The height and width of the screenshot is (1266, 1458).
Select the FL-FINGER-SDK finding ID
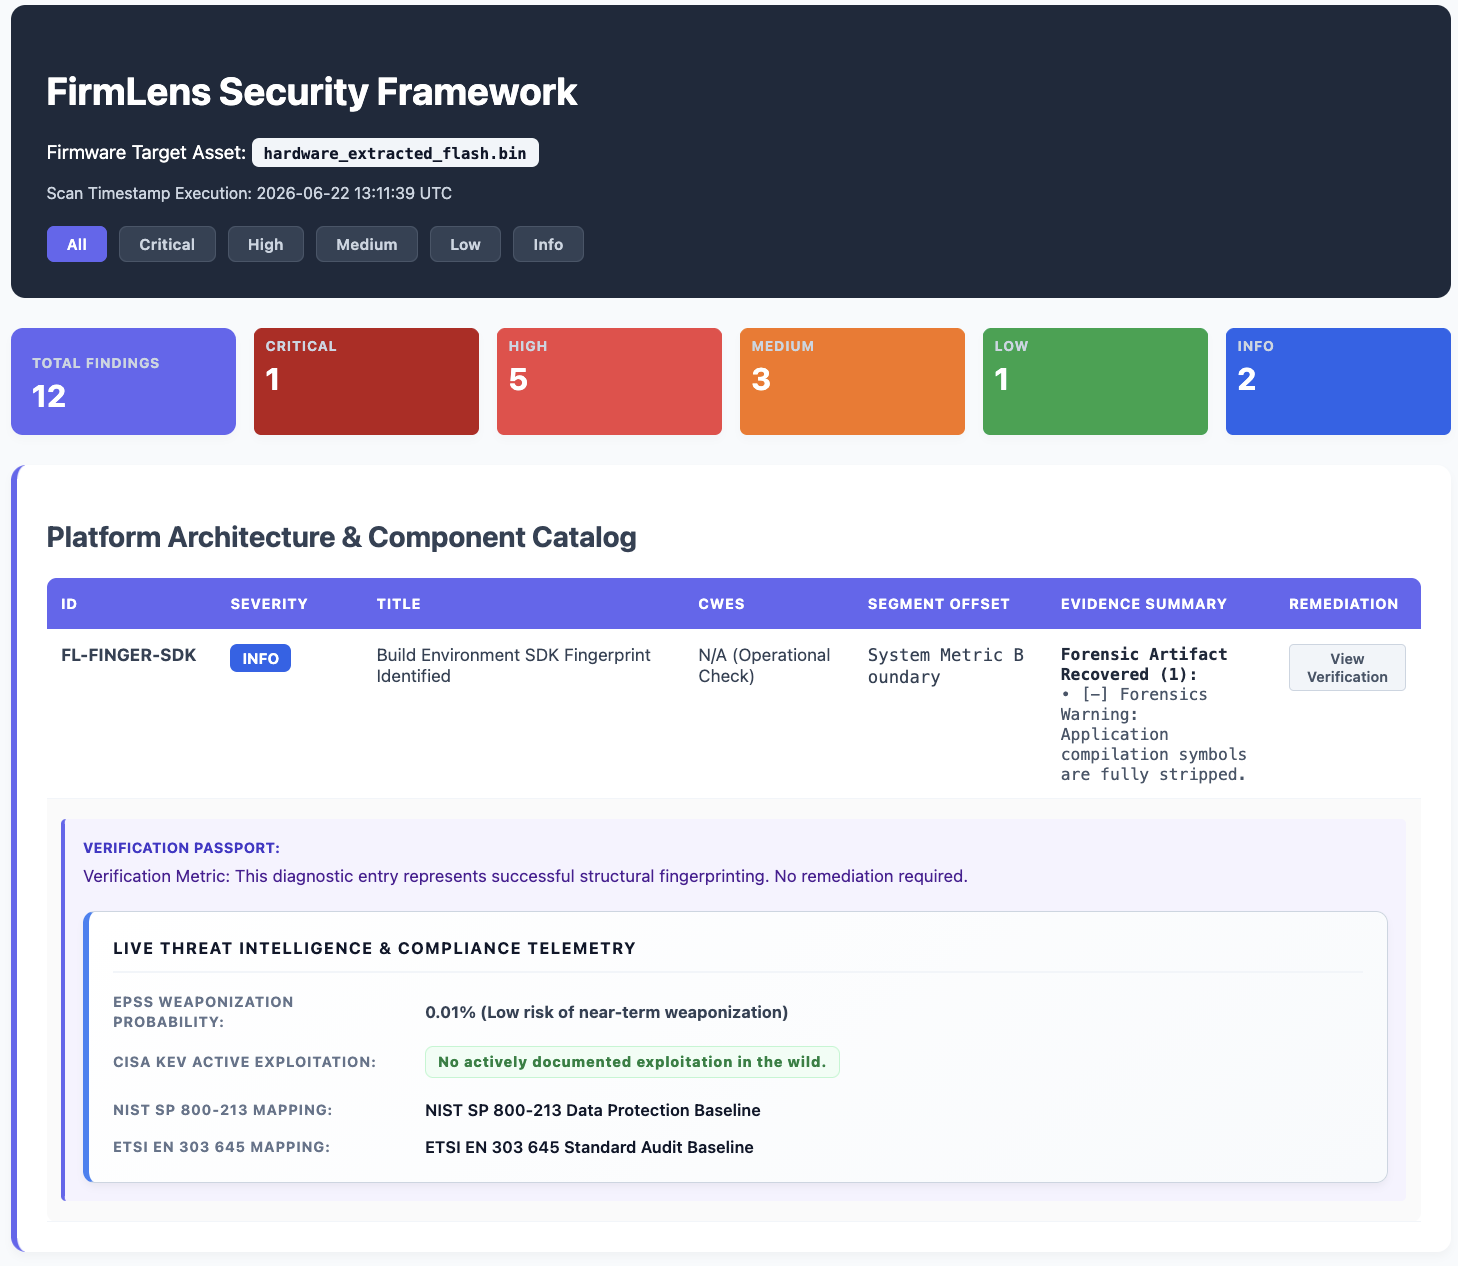(x=129, y=655)
